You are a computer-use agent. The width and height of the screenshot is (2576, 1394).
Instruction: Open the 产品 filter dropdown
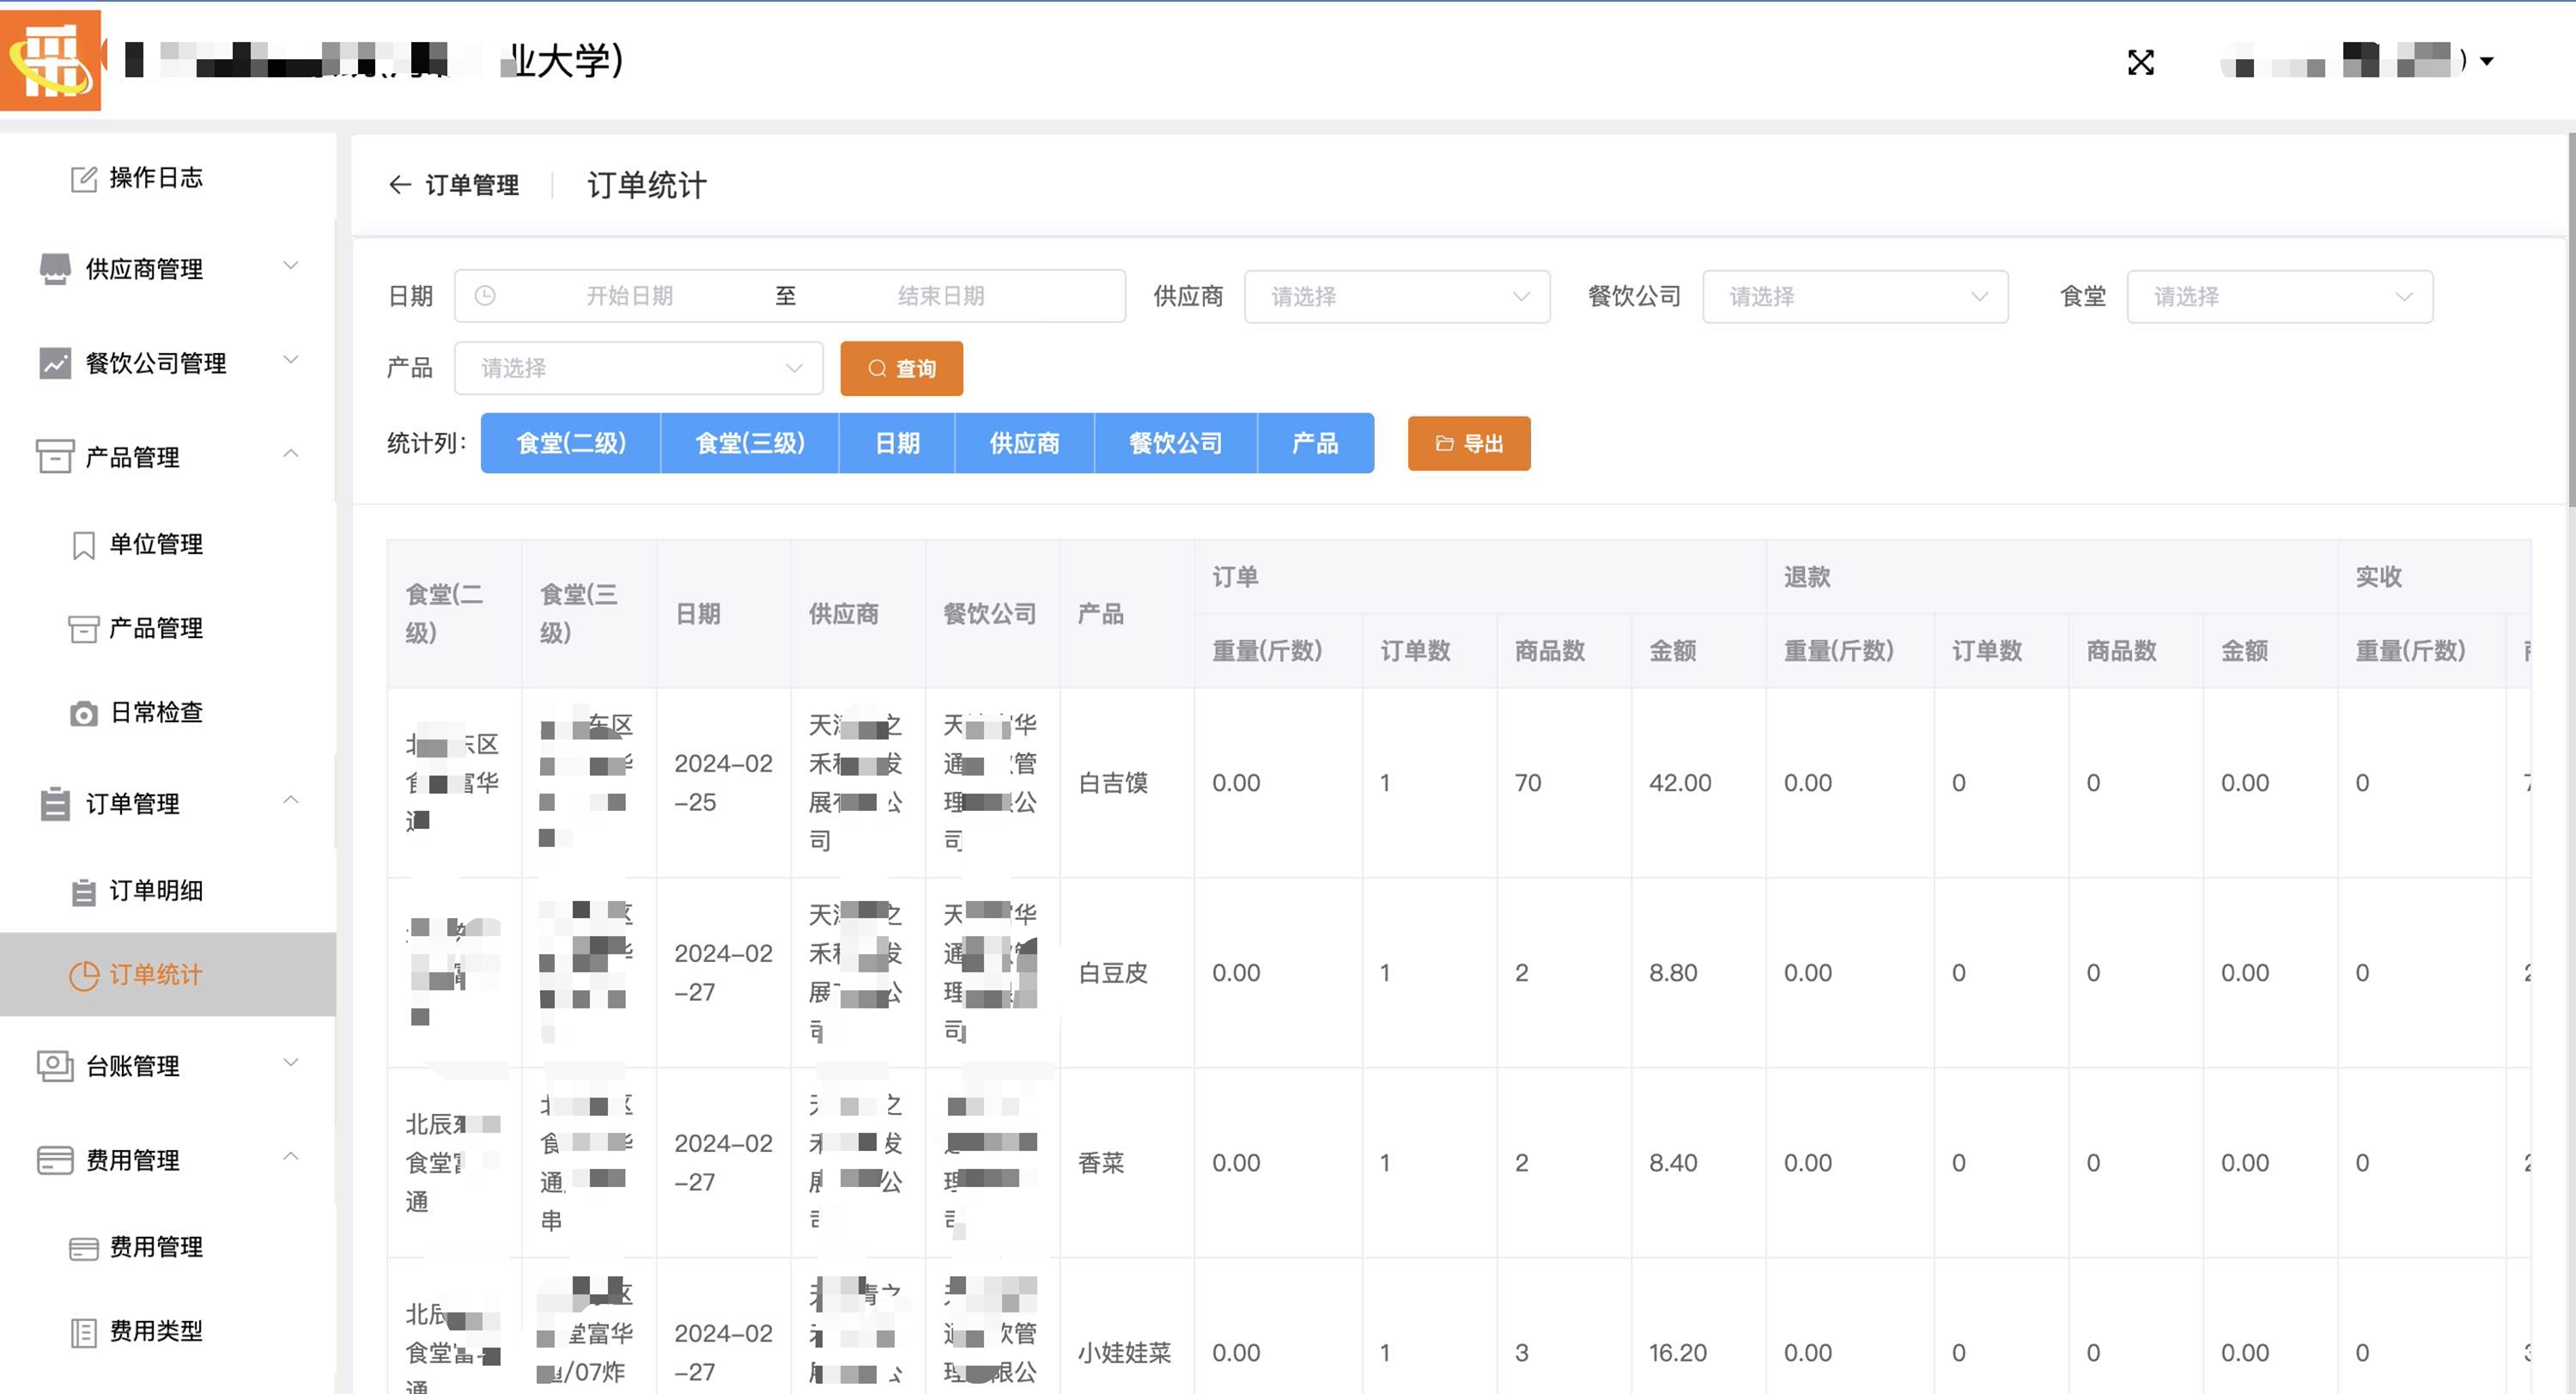pos(639,368)
